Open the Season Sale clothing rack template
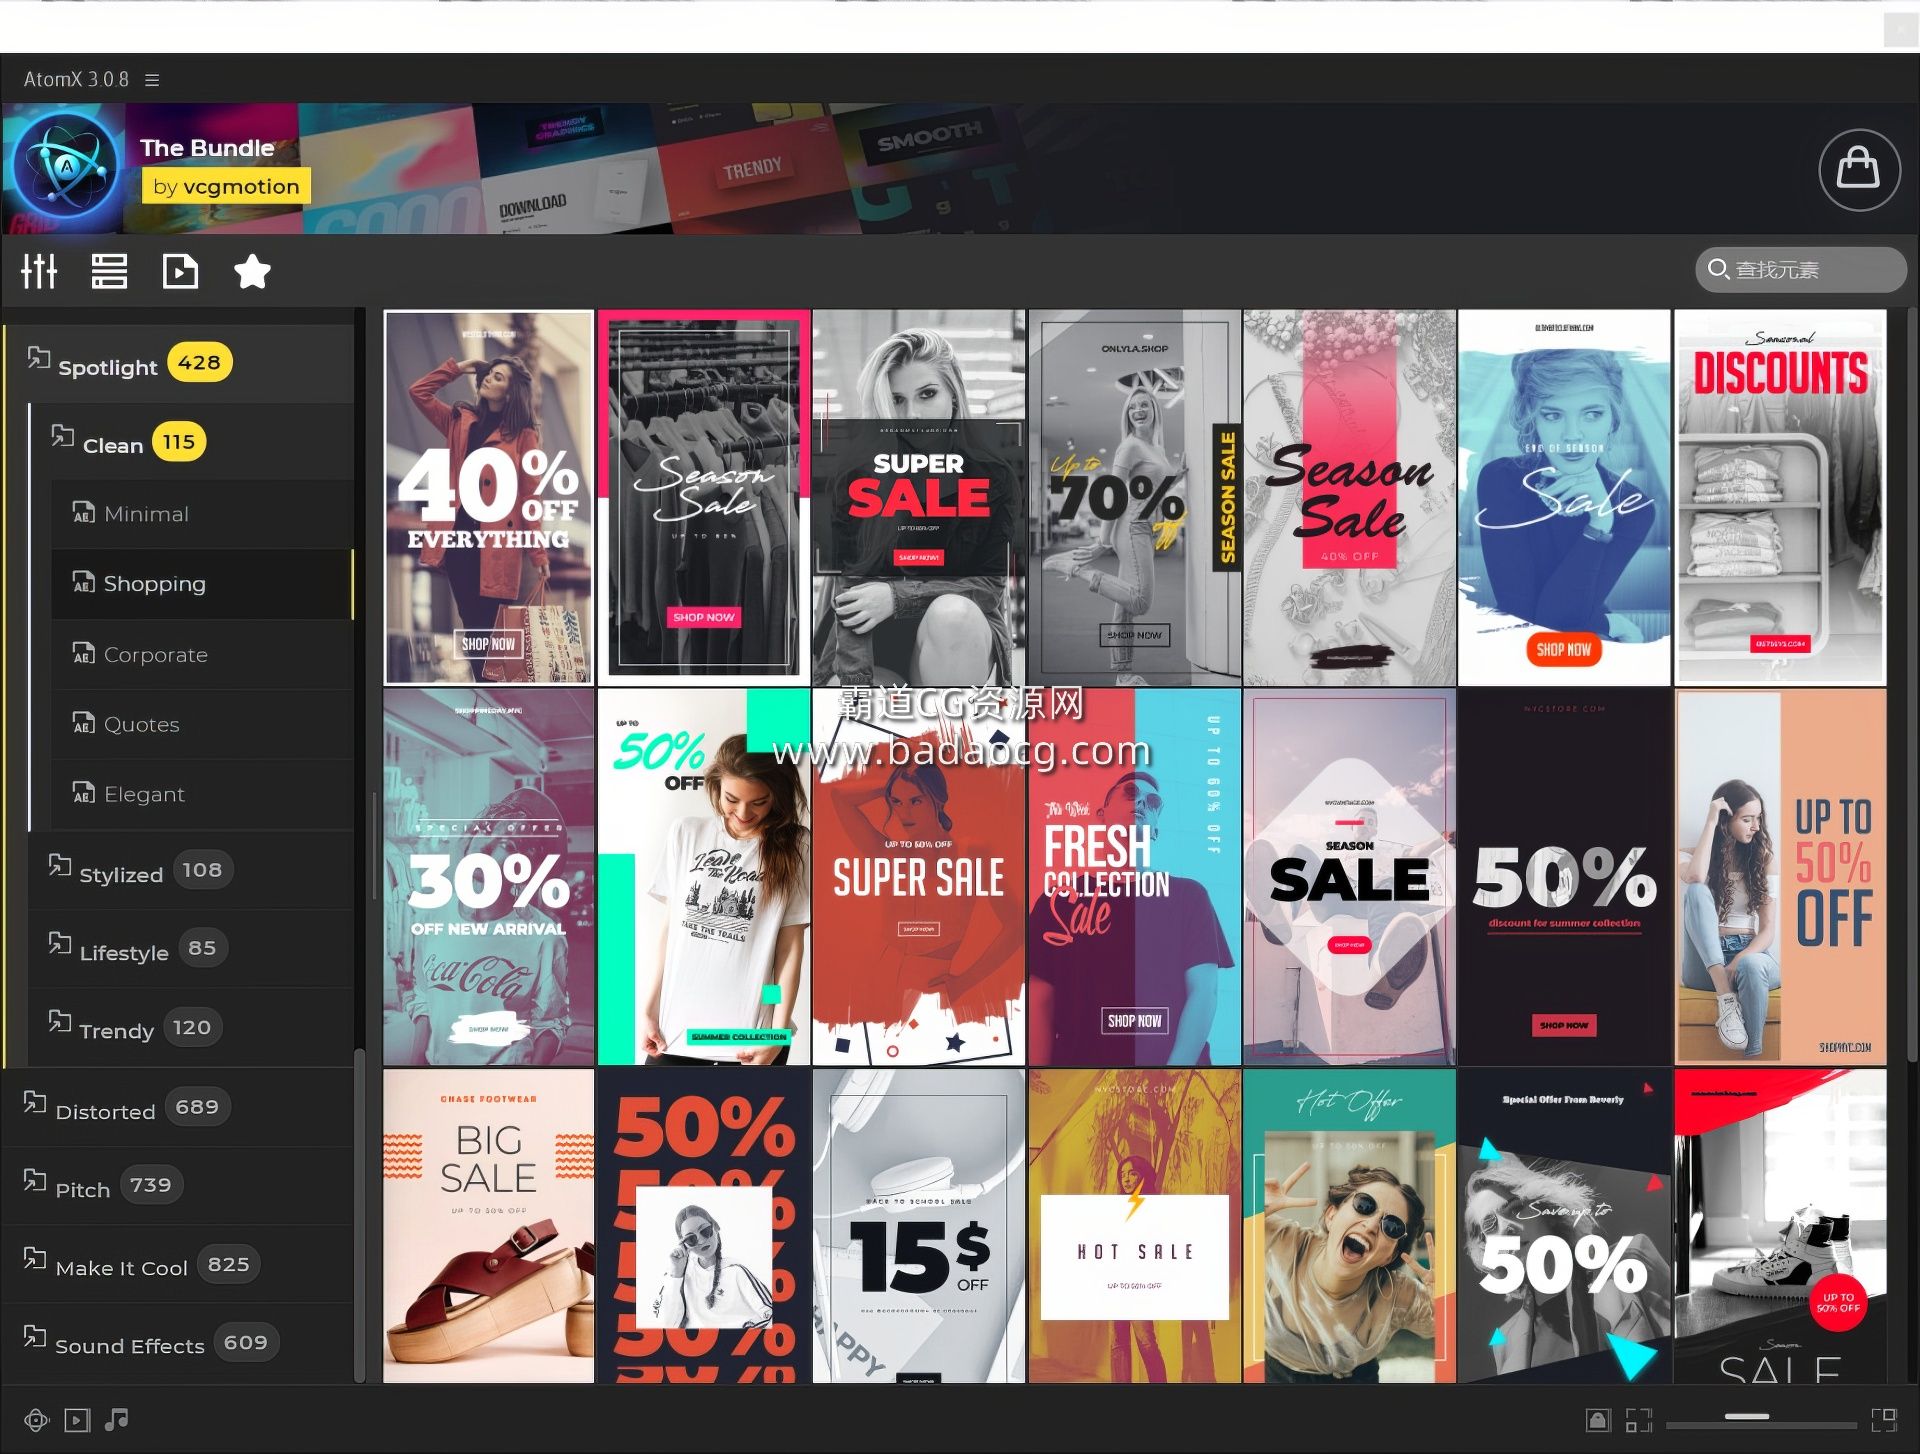 coord(704,498)
